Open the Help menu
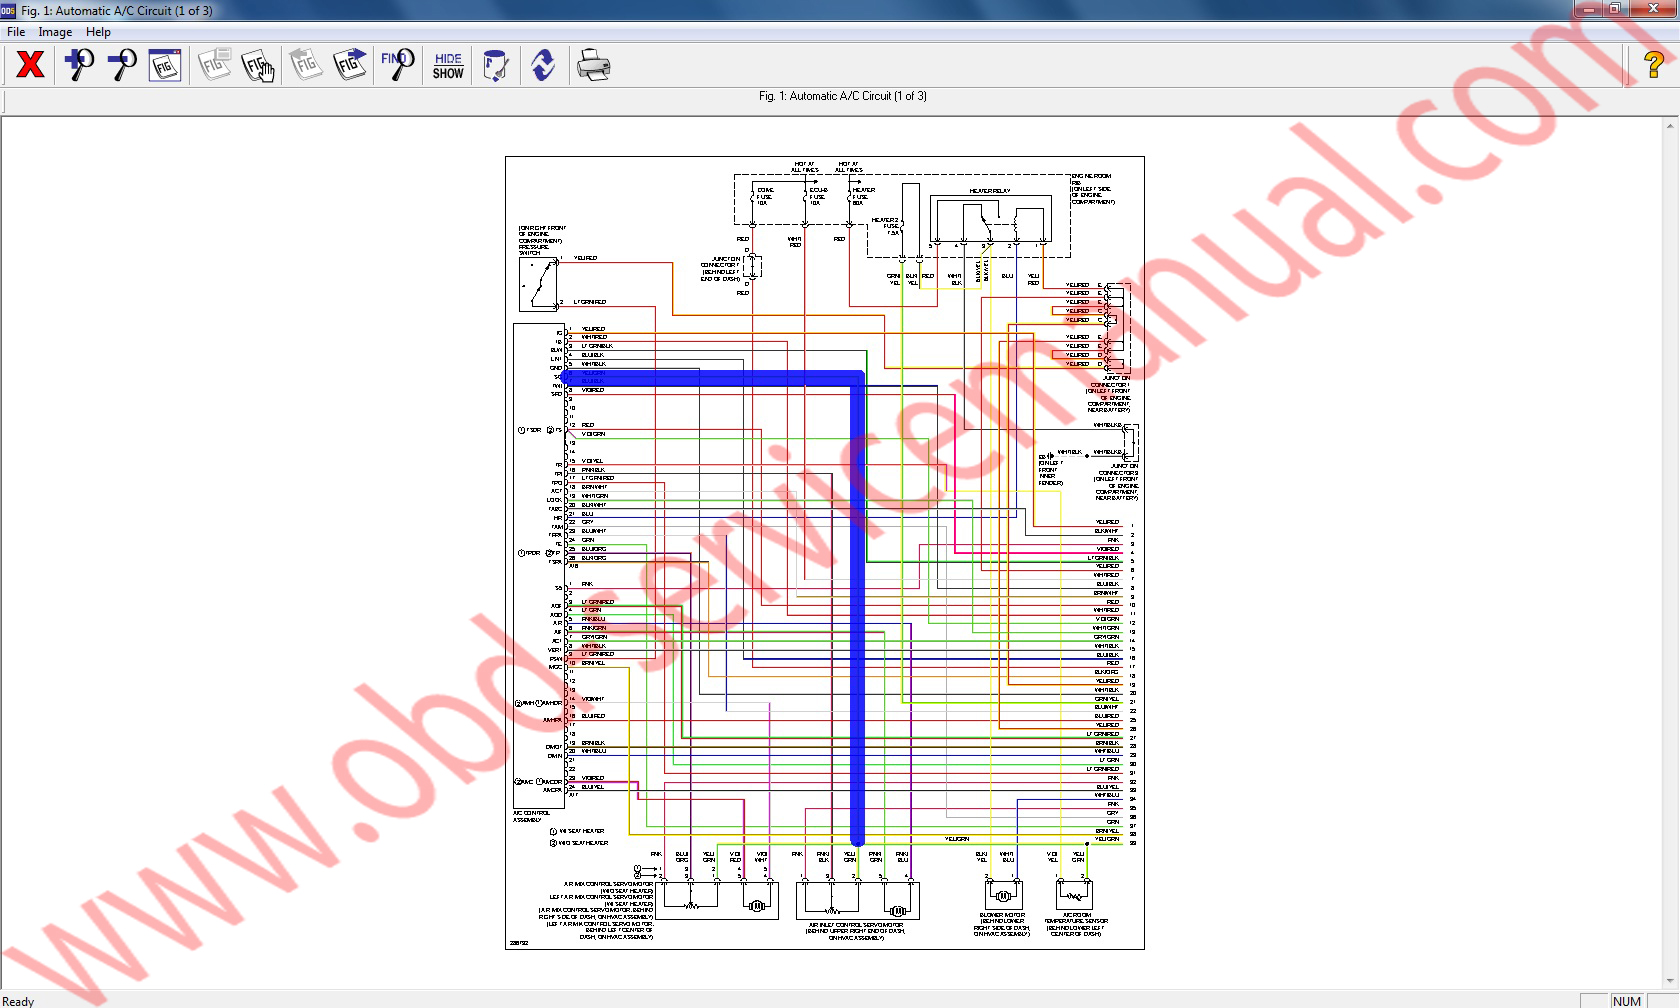Screen dimensions: 1680x1008 coord(98,31)
